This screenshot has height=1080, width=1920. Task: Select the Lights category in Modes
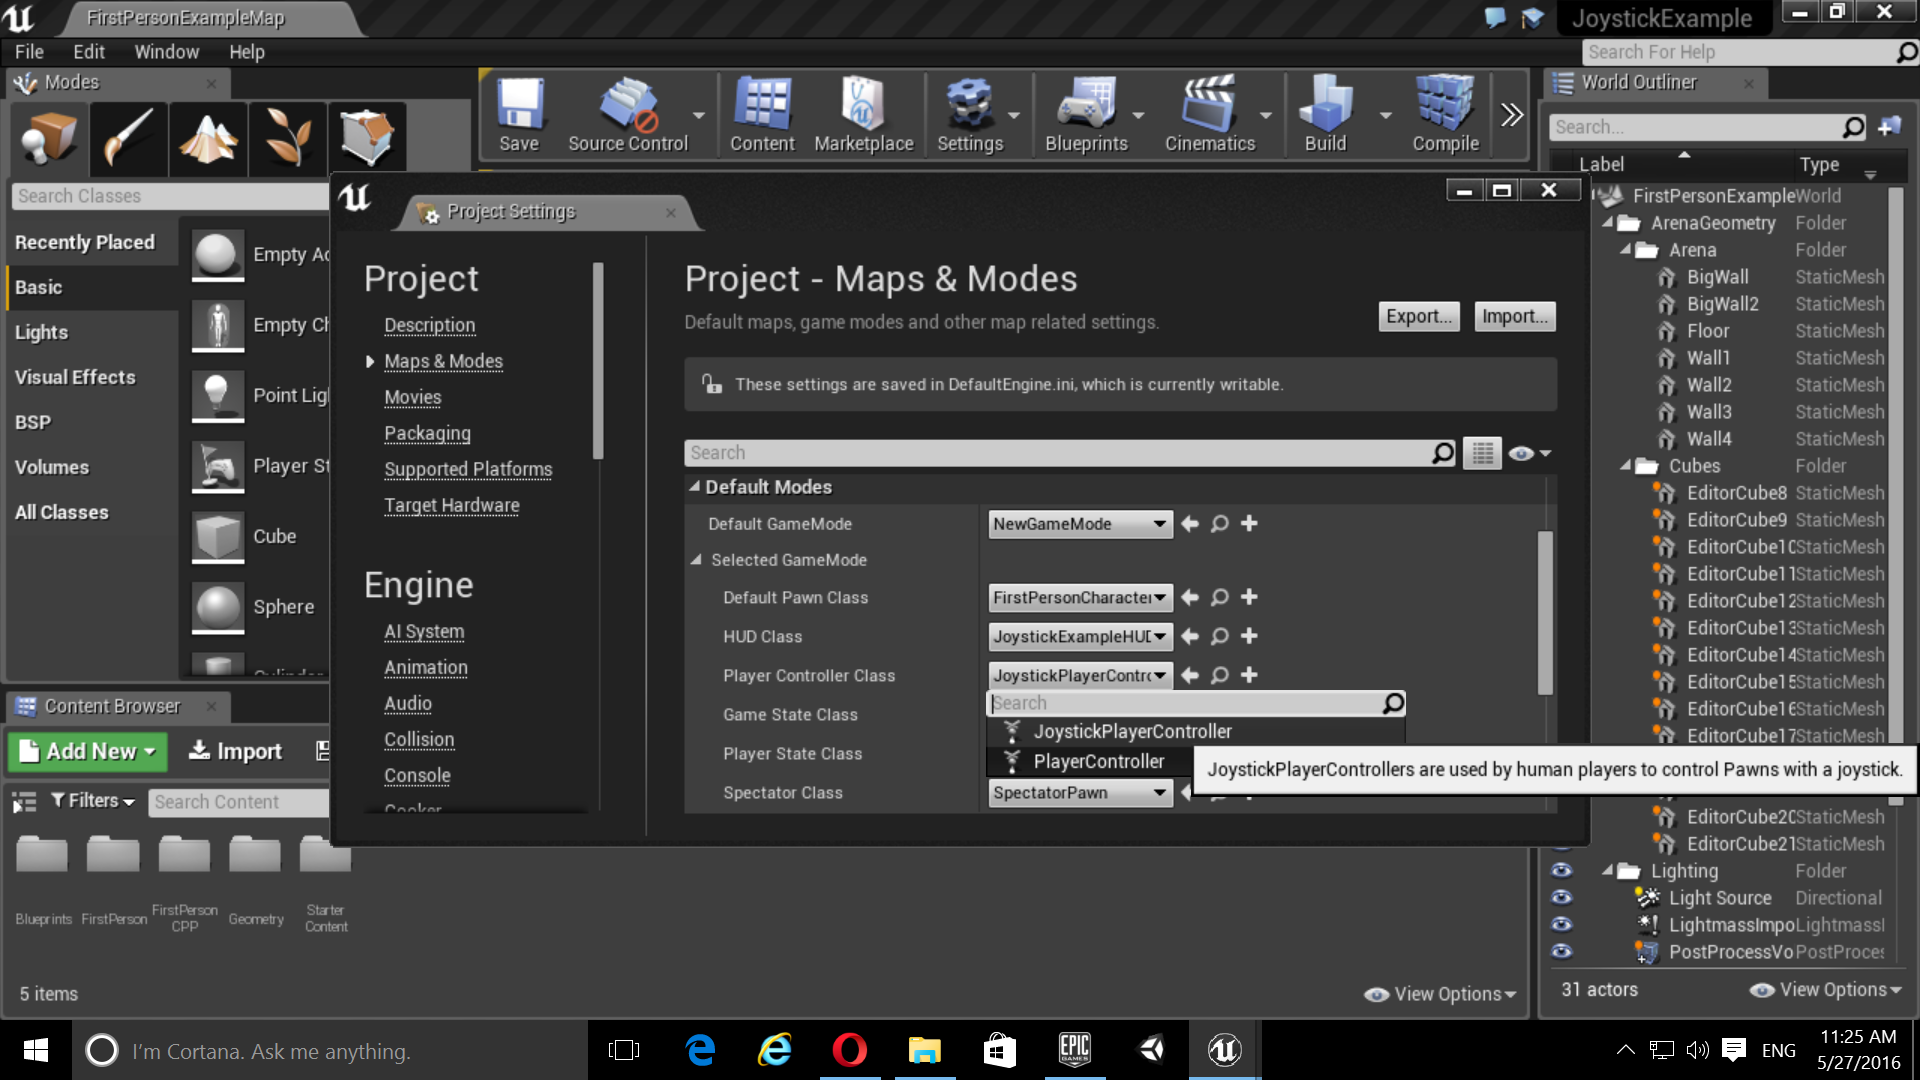pyautogui.click(x=92, y=332)
